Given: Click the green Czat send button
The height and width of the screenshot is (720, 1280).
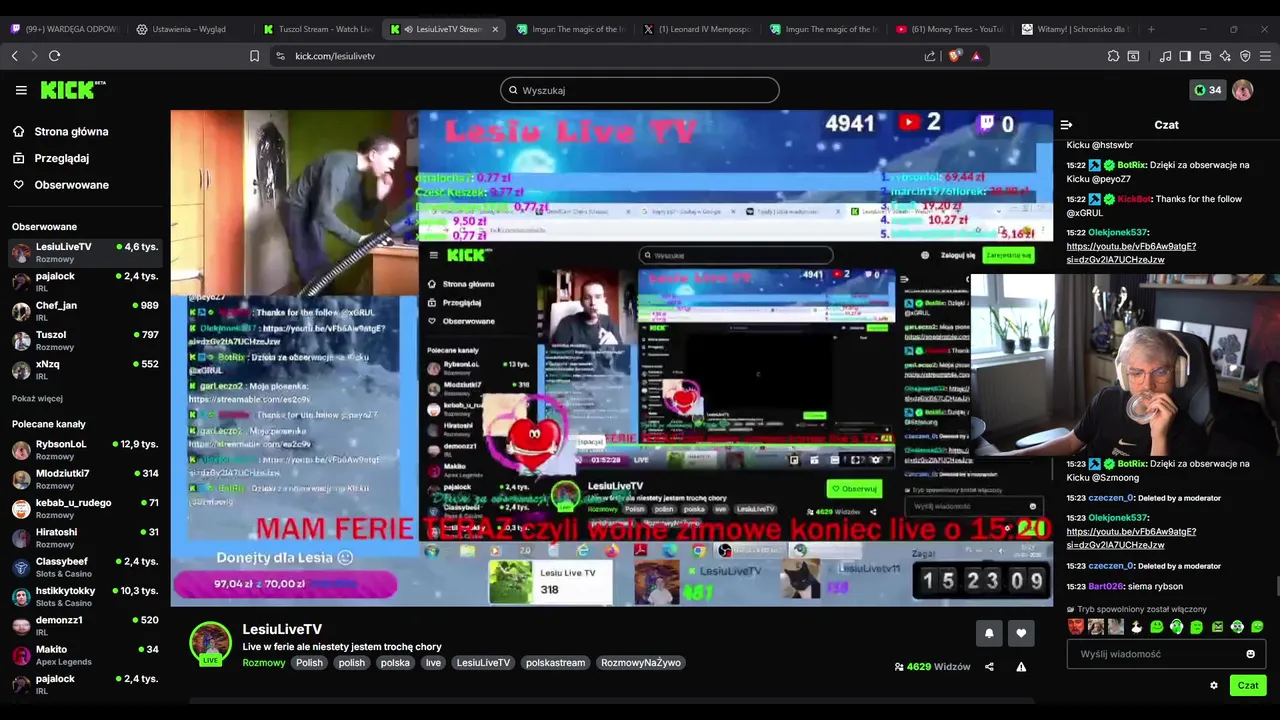Looking at the screenshot, I should [x=1248, y=685].
